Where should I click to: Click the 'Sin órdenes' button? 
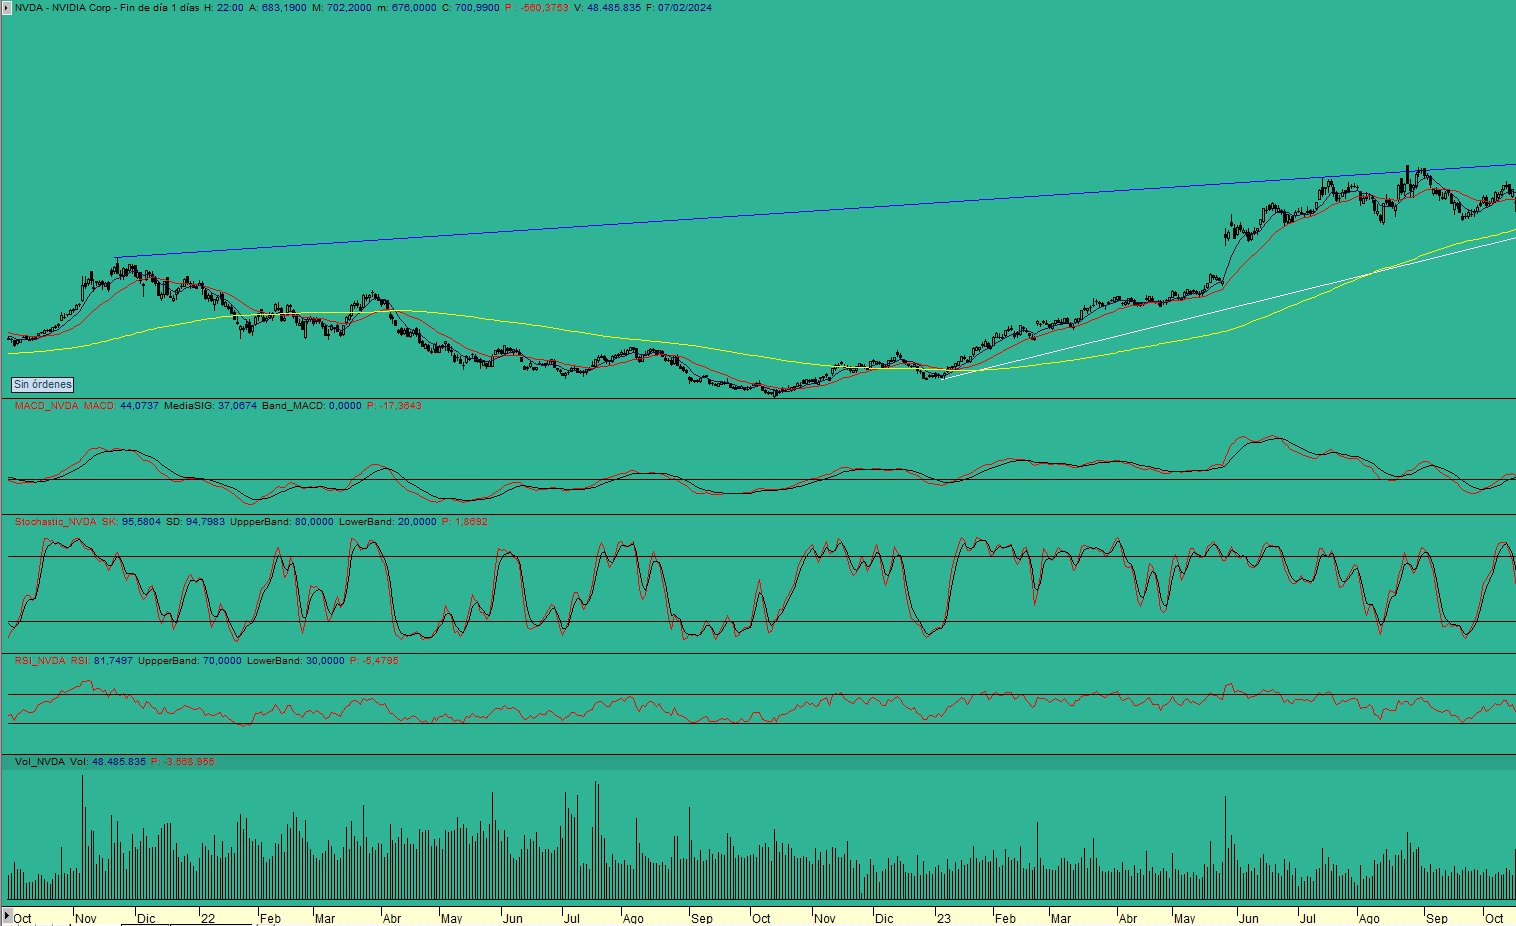[x=42, y=384]
